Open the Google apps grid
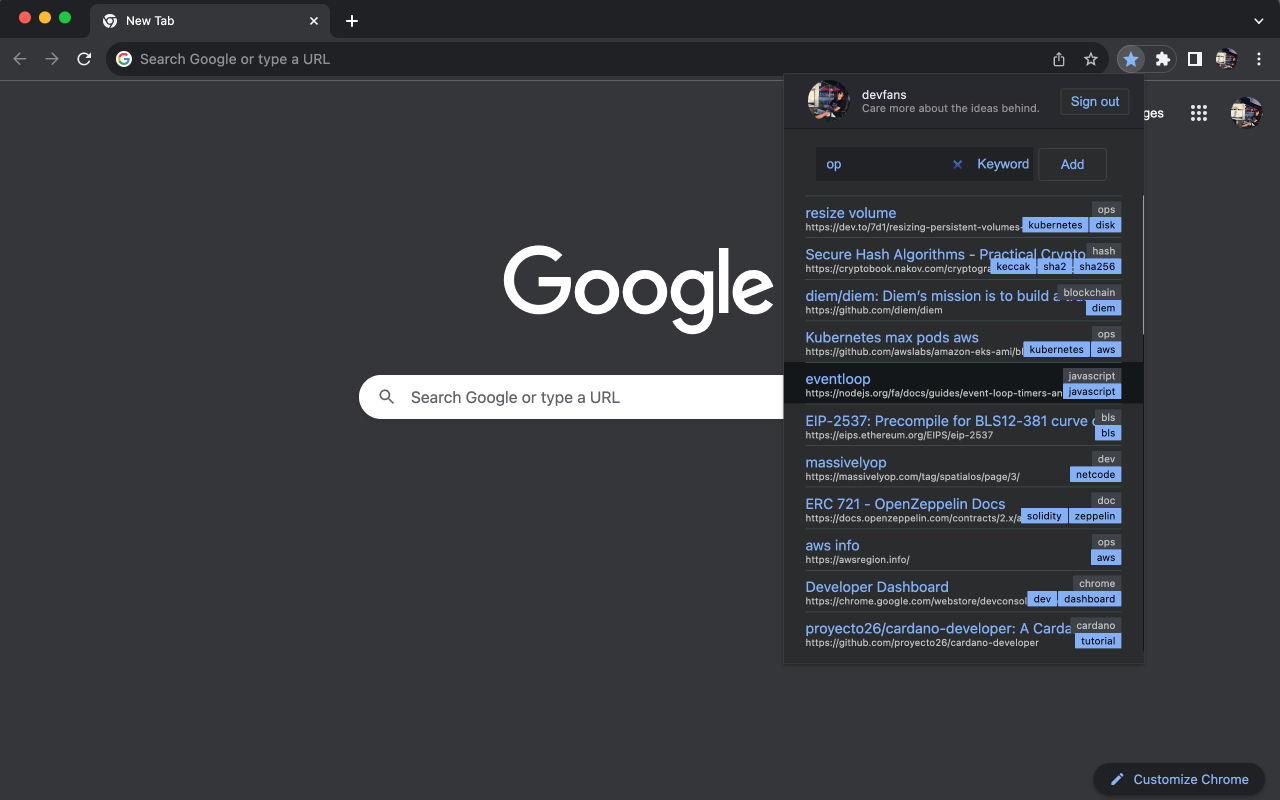The height and width of the screenshot is (800, 1280). [x=1199, y=113]
